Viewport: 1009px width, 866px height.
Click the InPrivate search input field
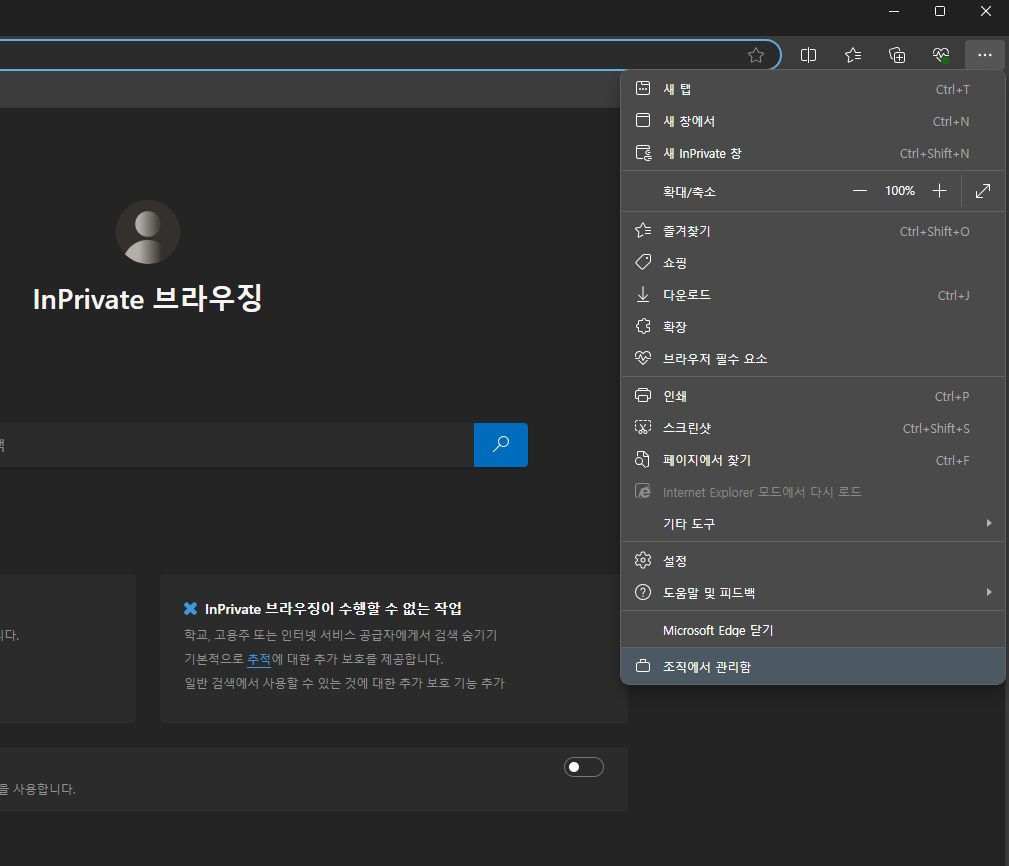click(x=237, y=445)
